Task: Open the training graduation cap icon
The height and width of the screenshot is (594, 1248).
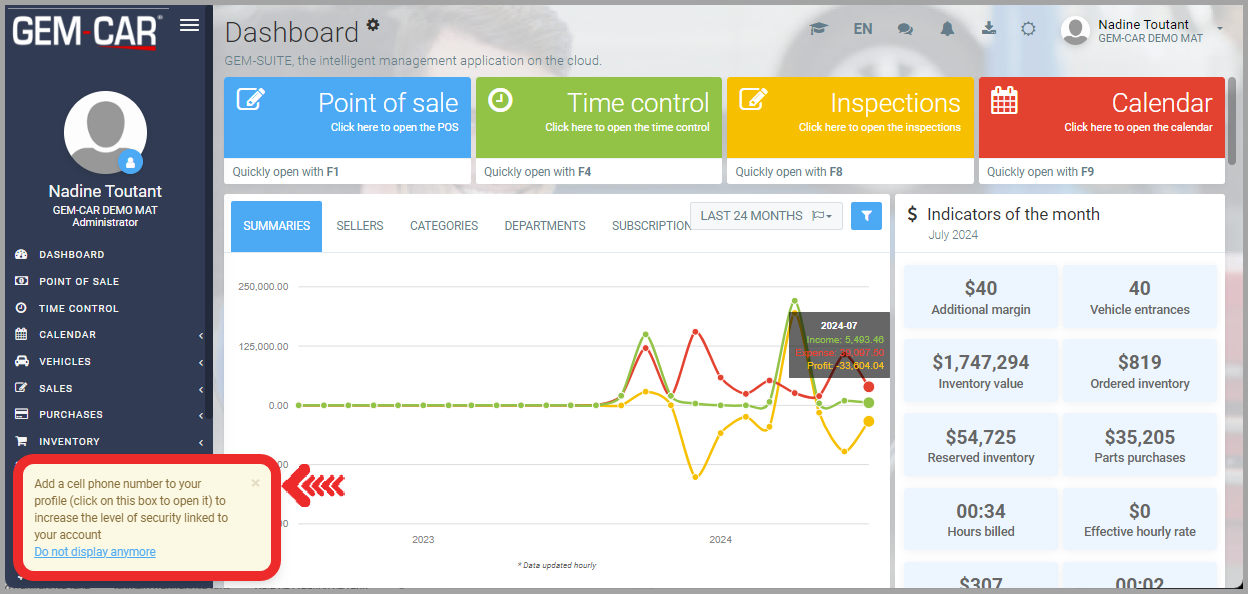Action: [819, 29]
